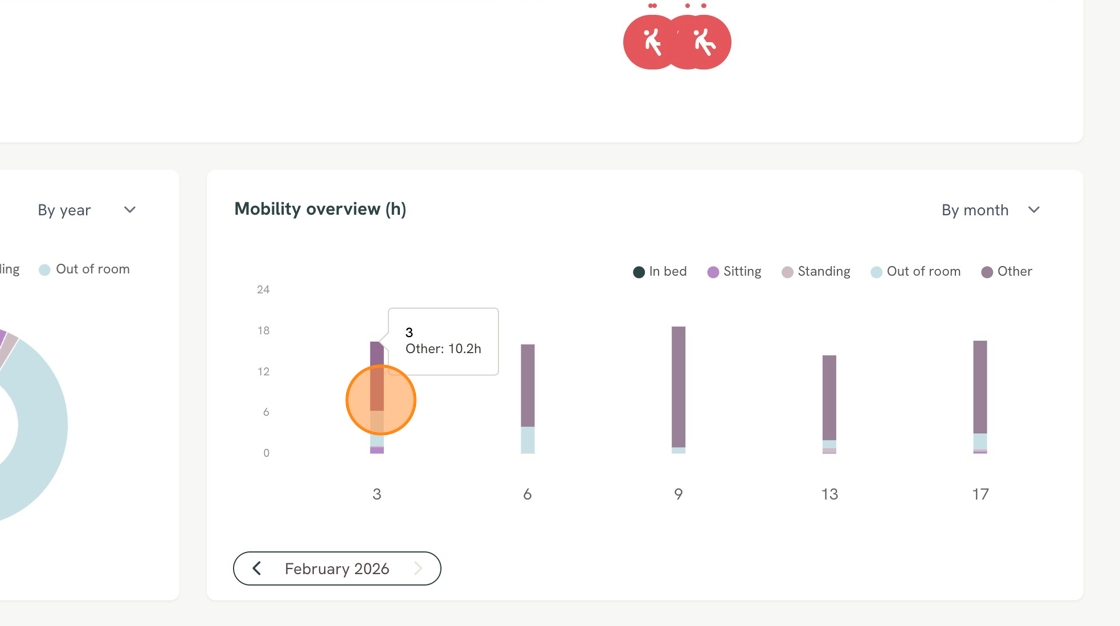The width and height of the screenshot is (1120, 626).
Task: Expand the By year dropdown chevron
Action: tap(129, 209)
